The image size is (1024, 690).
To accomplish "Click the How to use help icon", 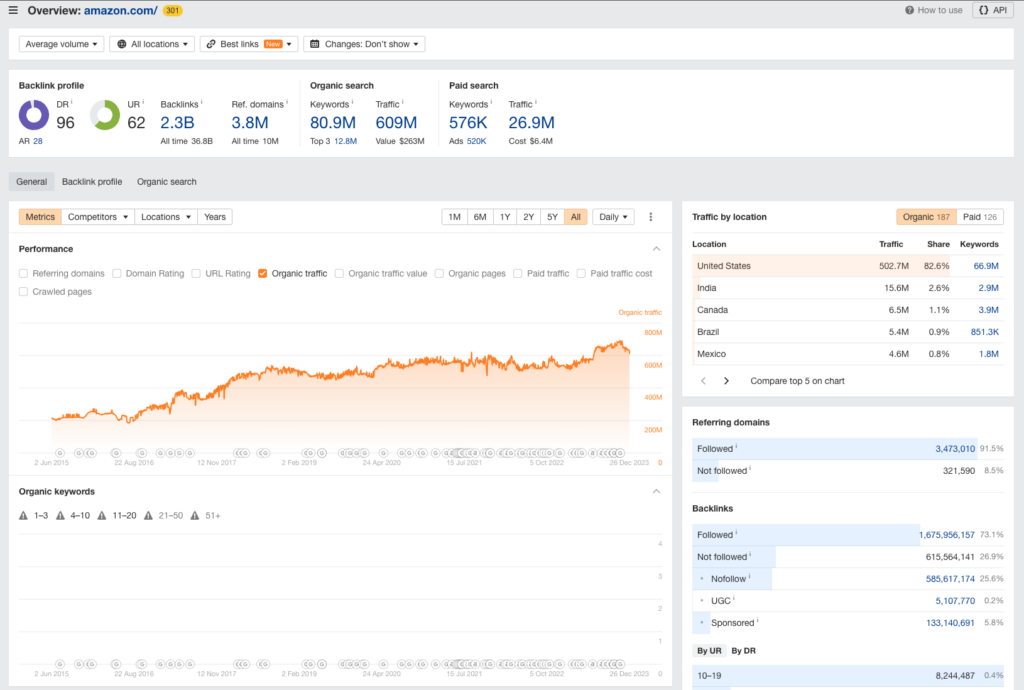I will [909, 10].
